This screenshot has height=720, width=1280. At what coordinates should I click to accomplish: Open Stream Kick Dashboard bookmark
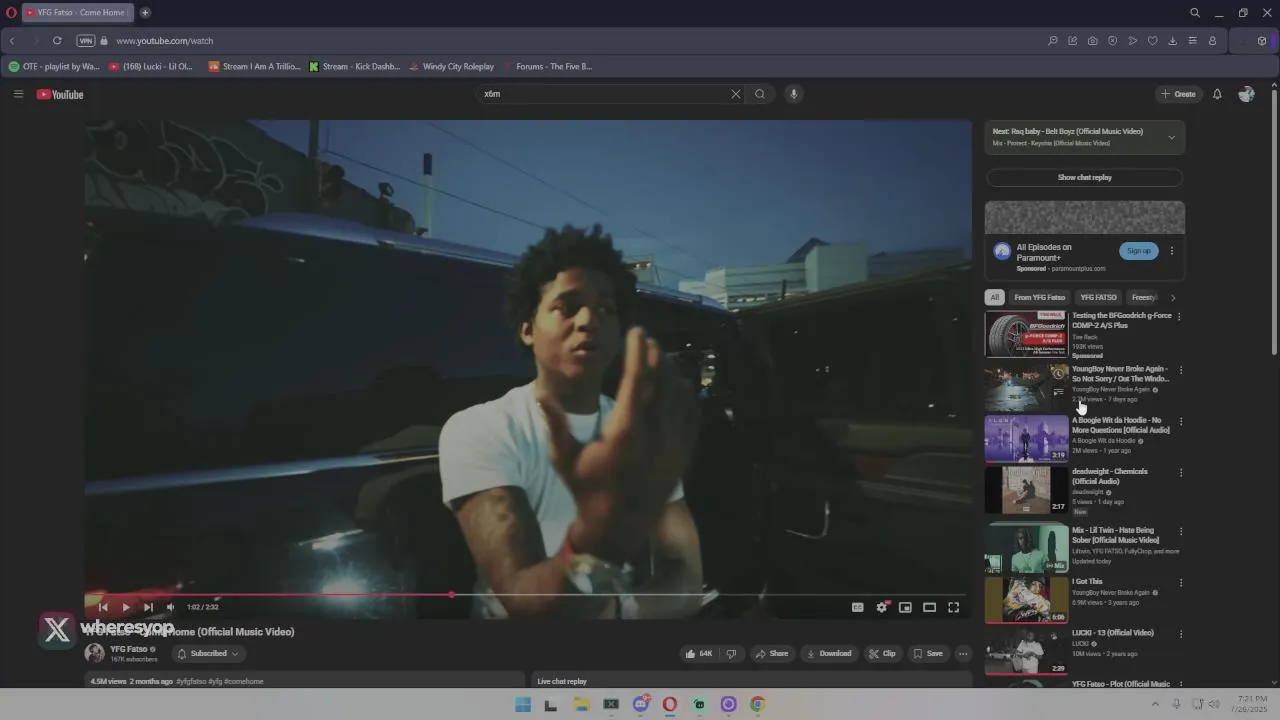[x=354, y=67]
